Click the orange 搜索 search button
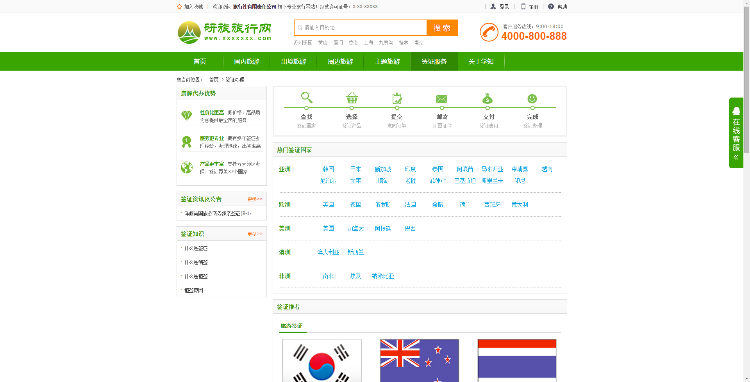 442,28
